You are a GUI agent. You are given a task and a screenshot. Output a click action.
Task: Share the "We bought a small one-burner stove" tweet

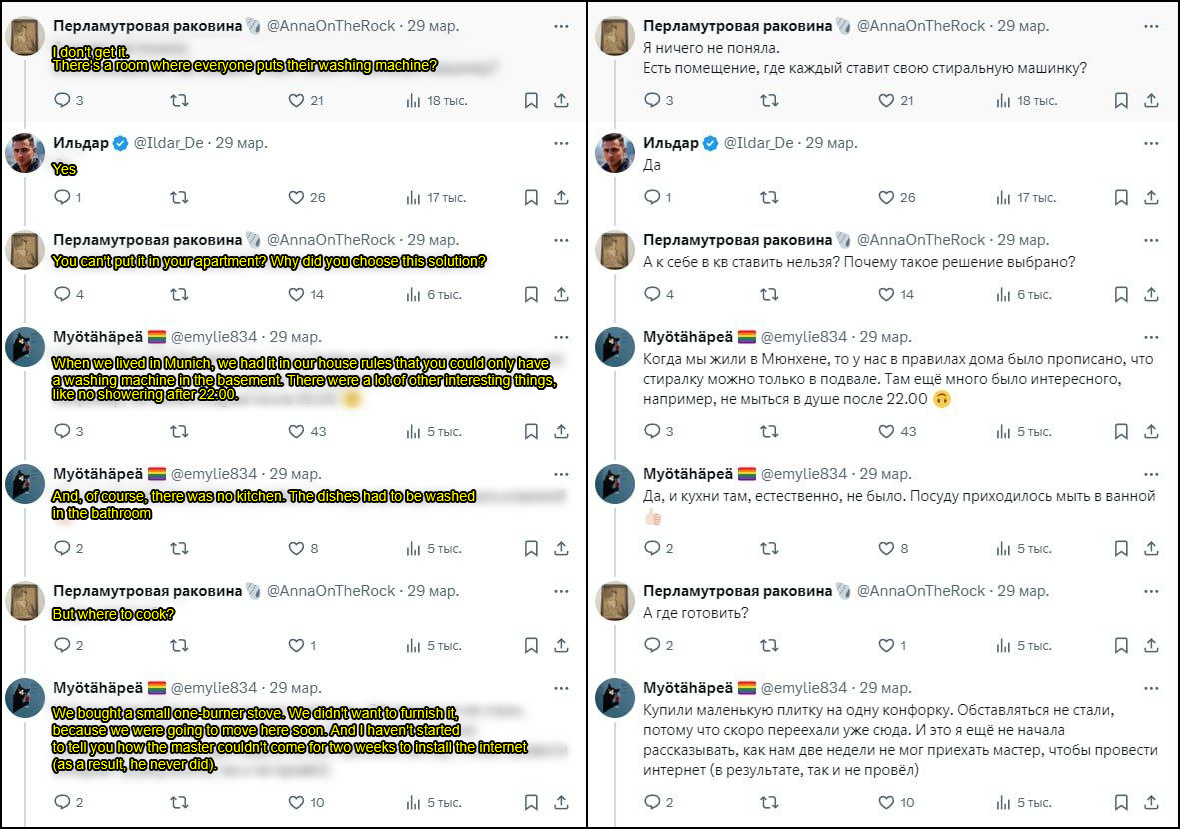(561, 802)
